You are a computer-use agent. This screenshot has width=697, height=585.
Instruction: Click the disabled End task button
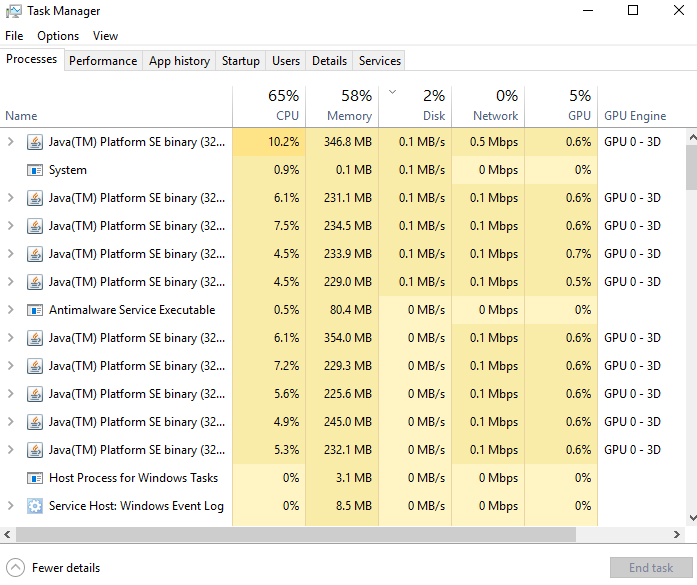pos(651,568)
